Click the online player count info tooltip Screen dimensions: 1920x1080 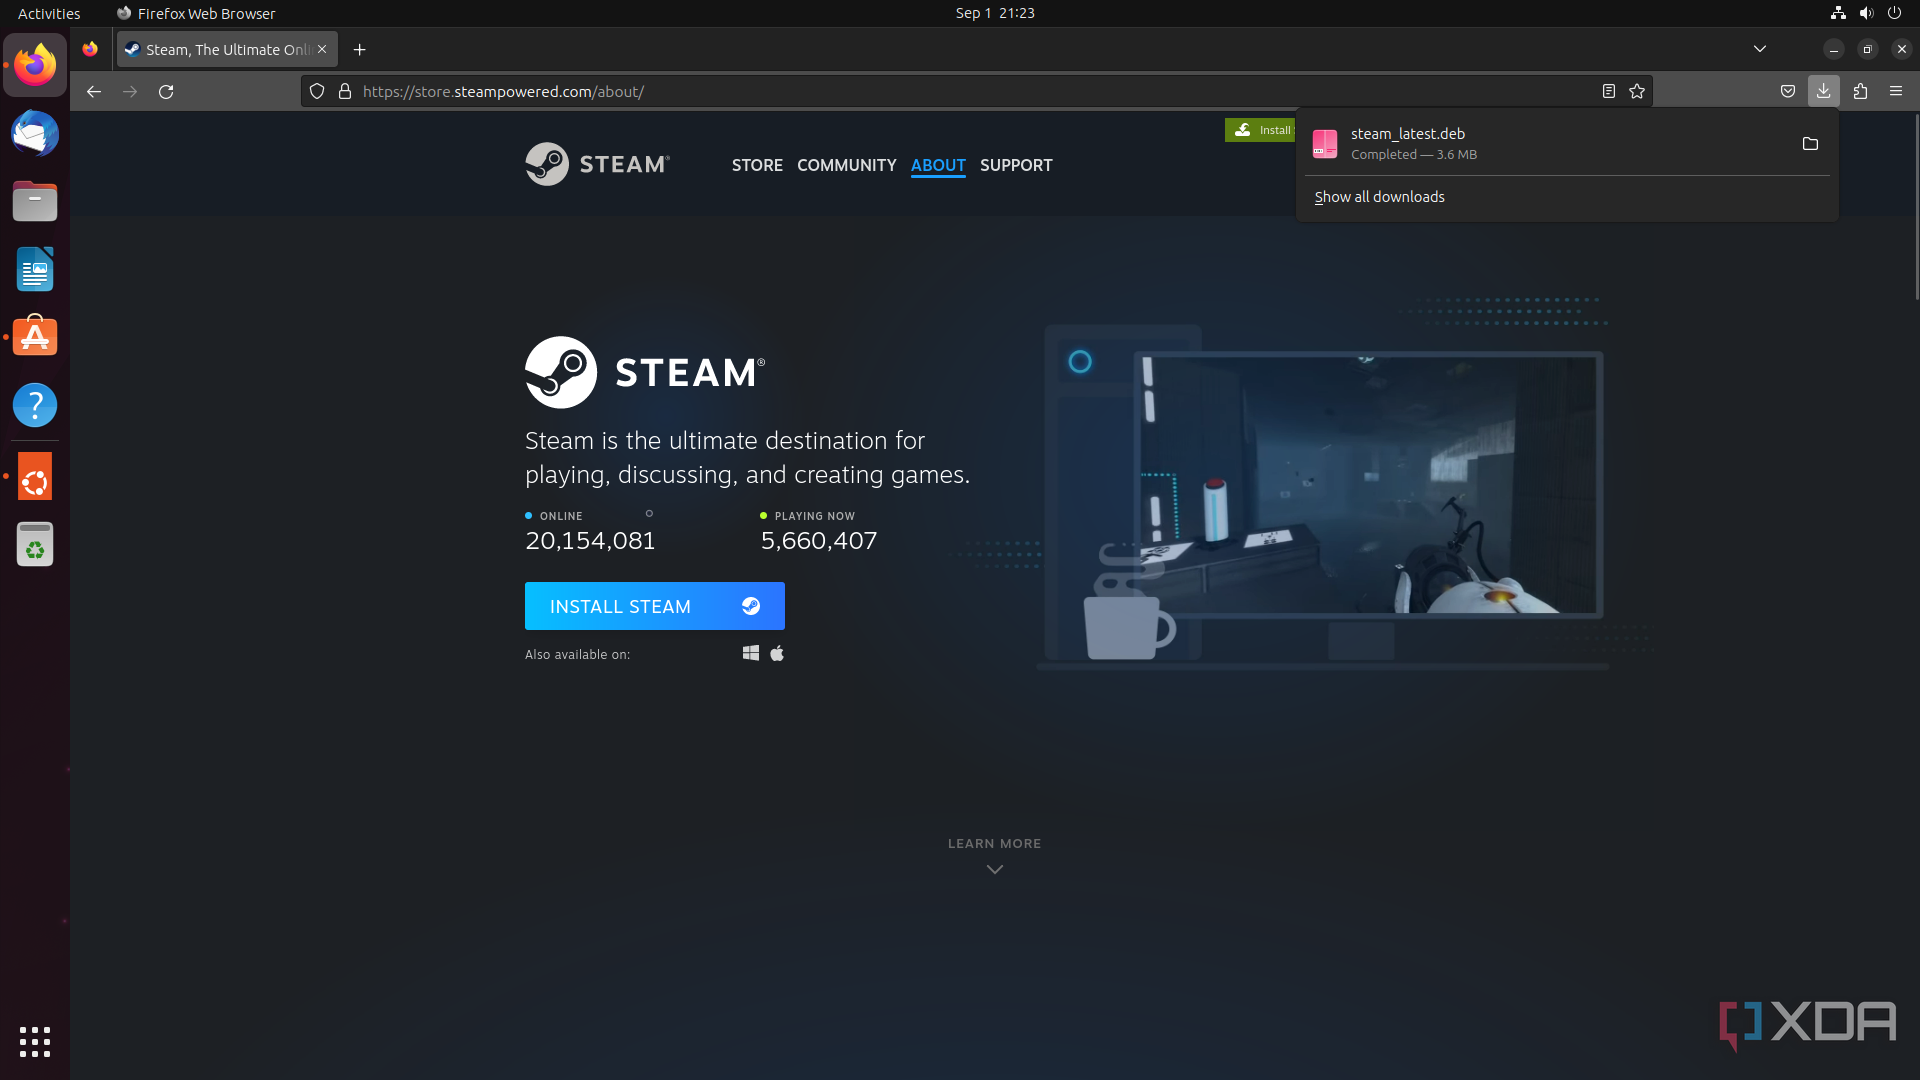tap(649, 514)
